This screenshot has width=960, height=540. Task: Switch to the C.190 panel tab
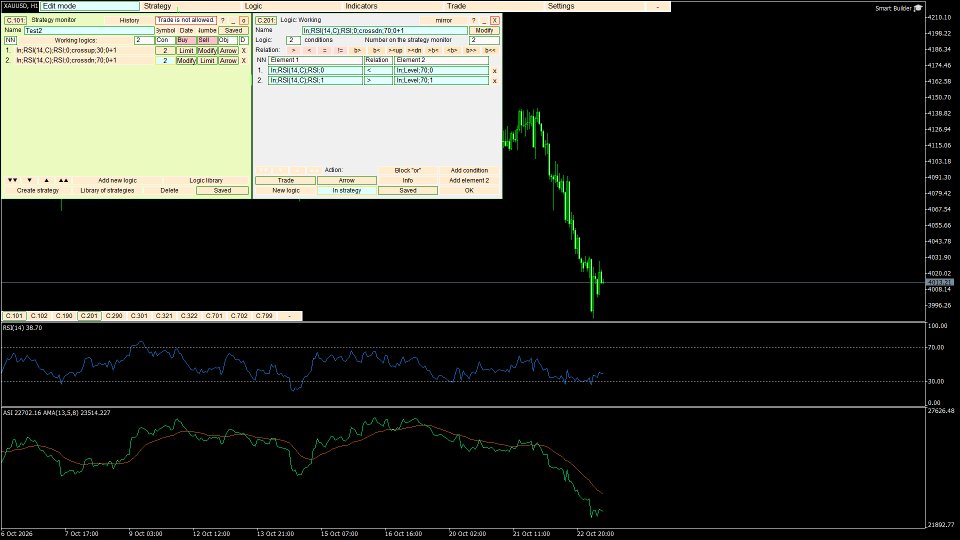(x=64, y=316)
